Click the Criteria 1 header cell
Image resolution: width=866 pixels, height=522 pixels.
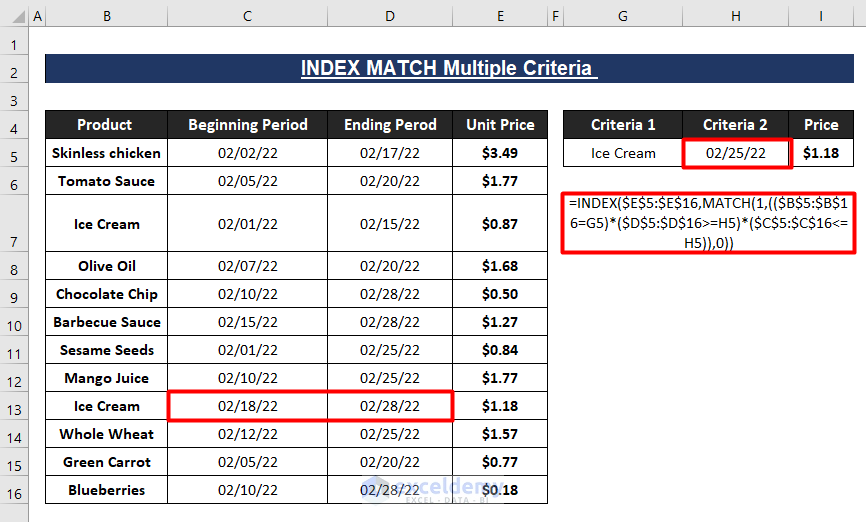pos(623,125)
